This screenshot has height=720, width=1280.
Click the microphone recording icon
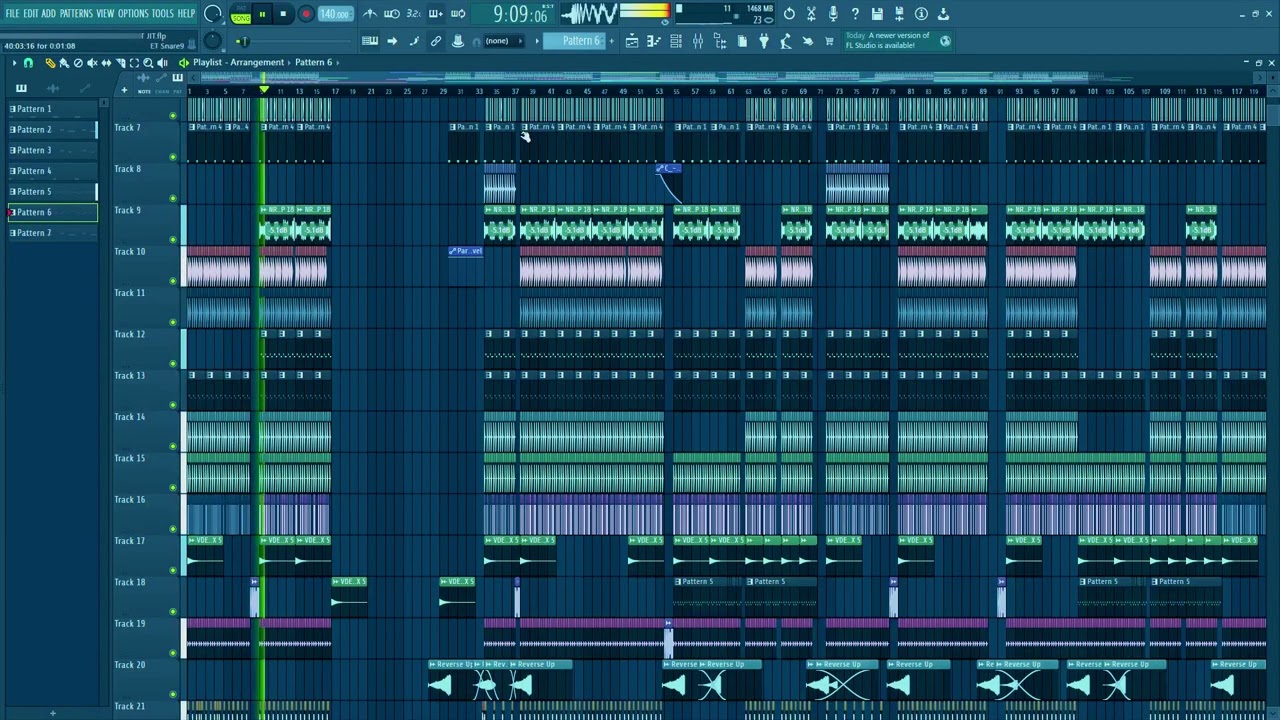[x=833, y=14]
